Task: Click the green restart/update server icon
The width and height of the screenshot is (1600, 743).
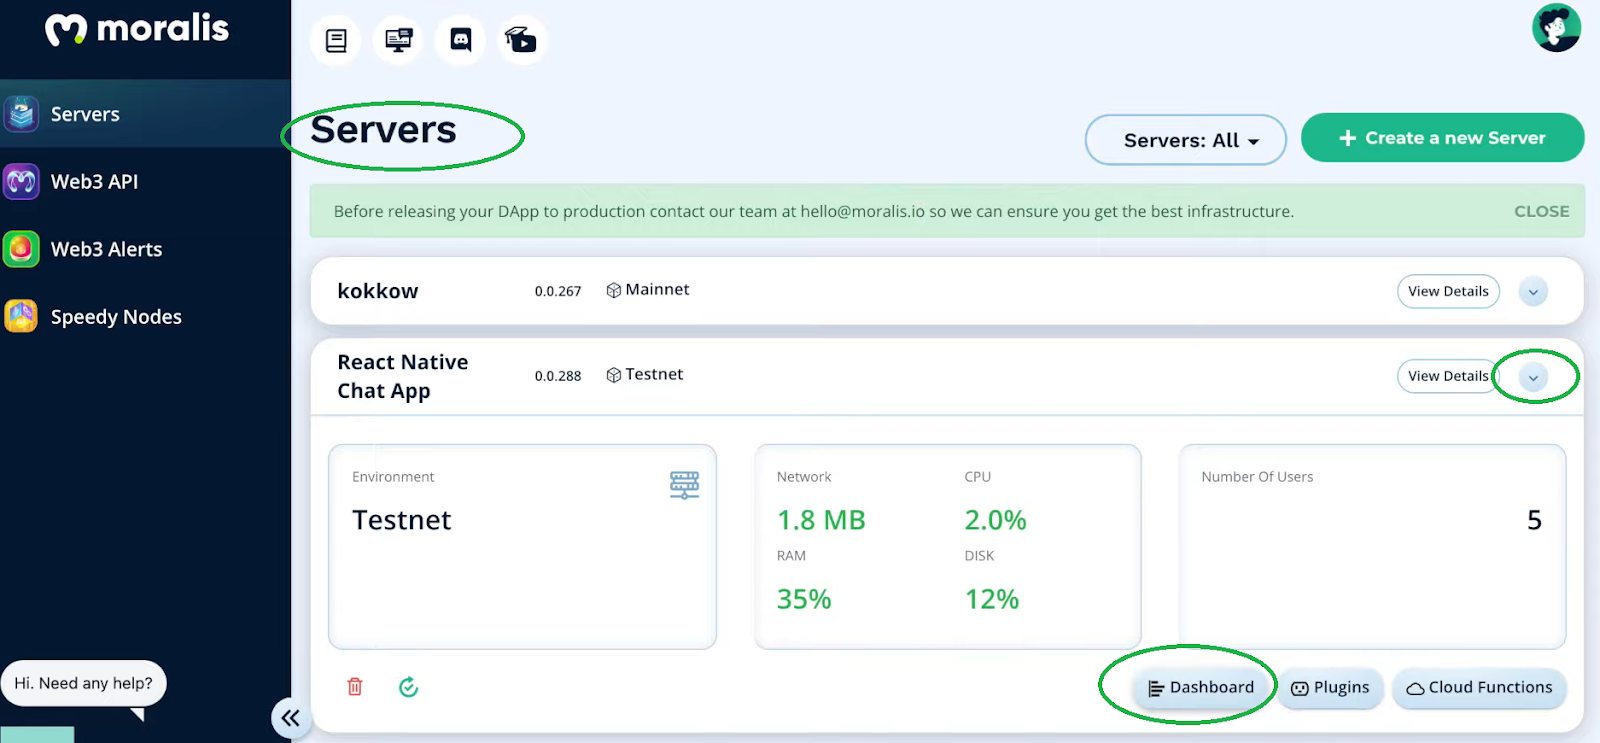Action: (408, 686)
